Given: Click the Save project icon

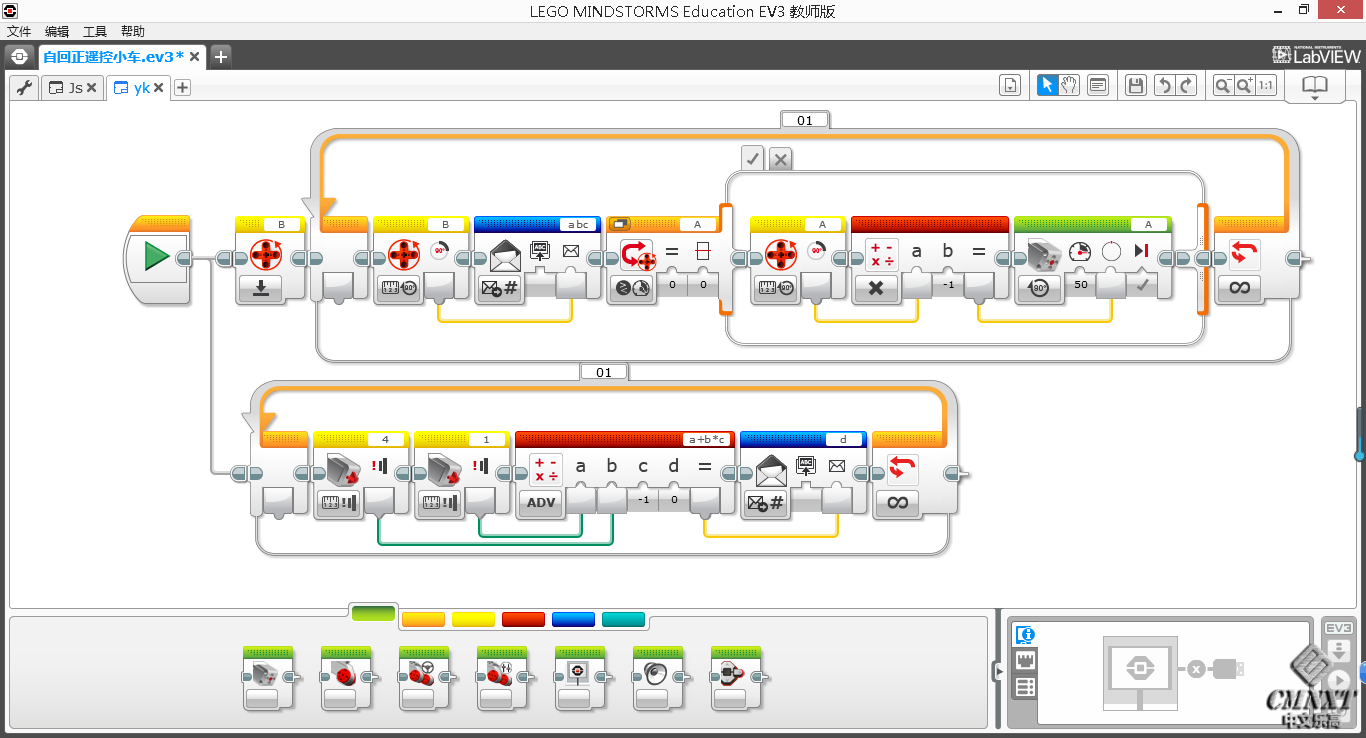Looking at the screenshot, I should [x=1135, y=86].
